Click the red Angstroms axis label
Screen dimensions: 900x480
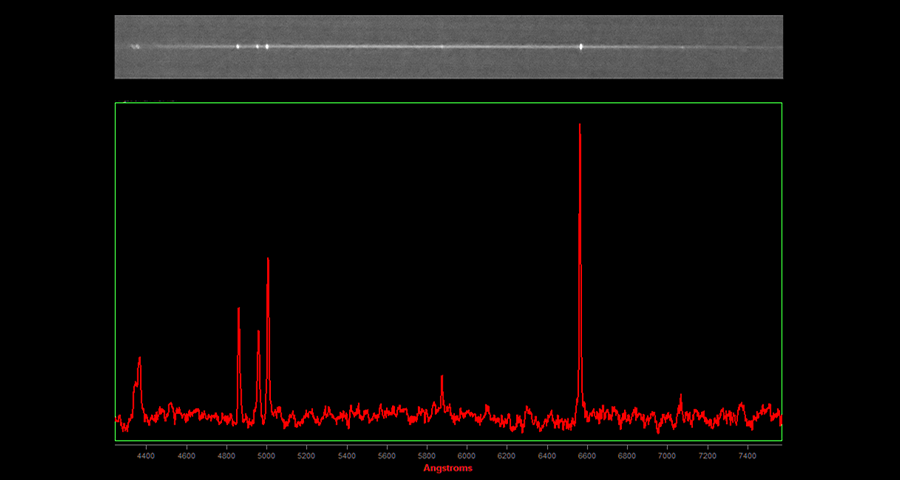tap(447, 468)
